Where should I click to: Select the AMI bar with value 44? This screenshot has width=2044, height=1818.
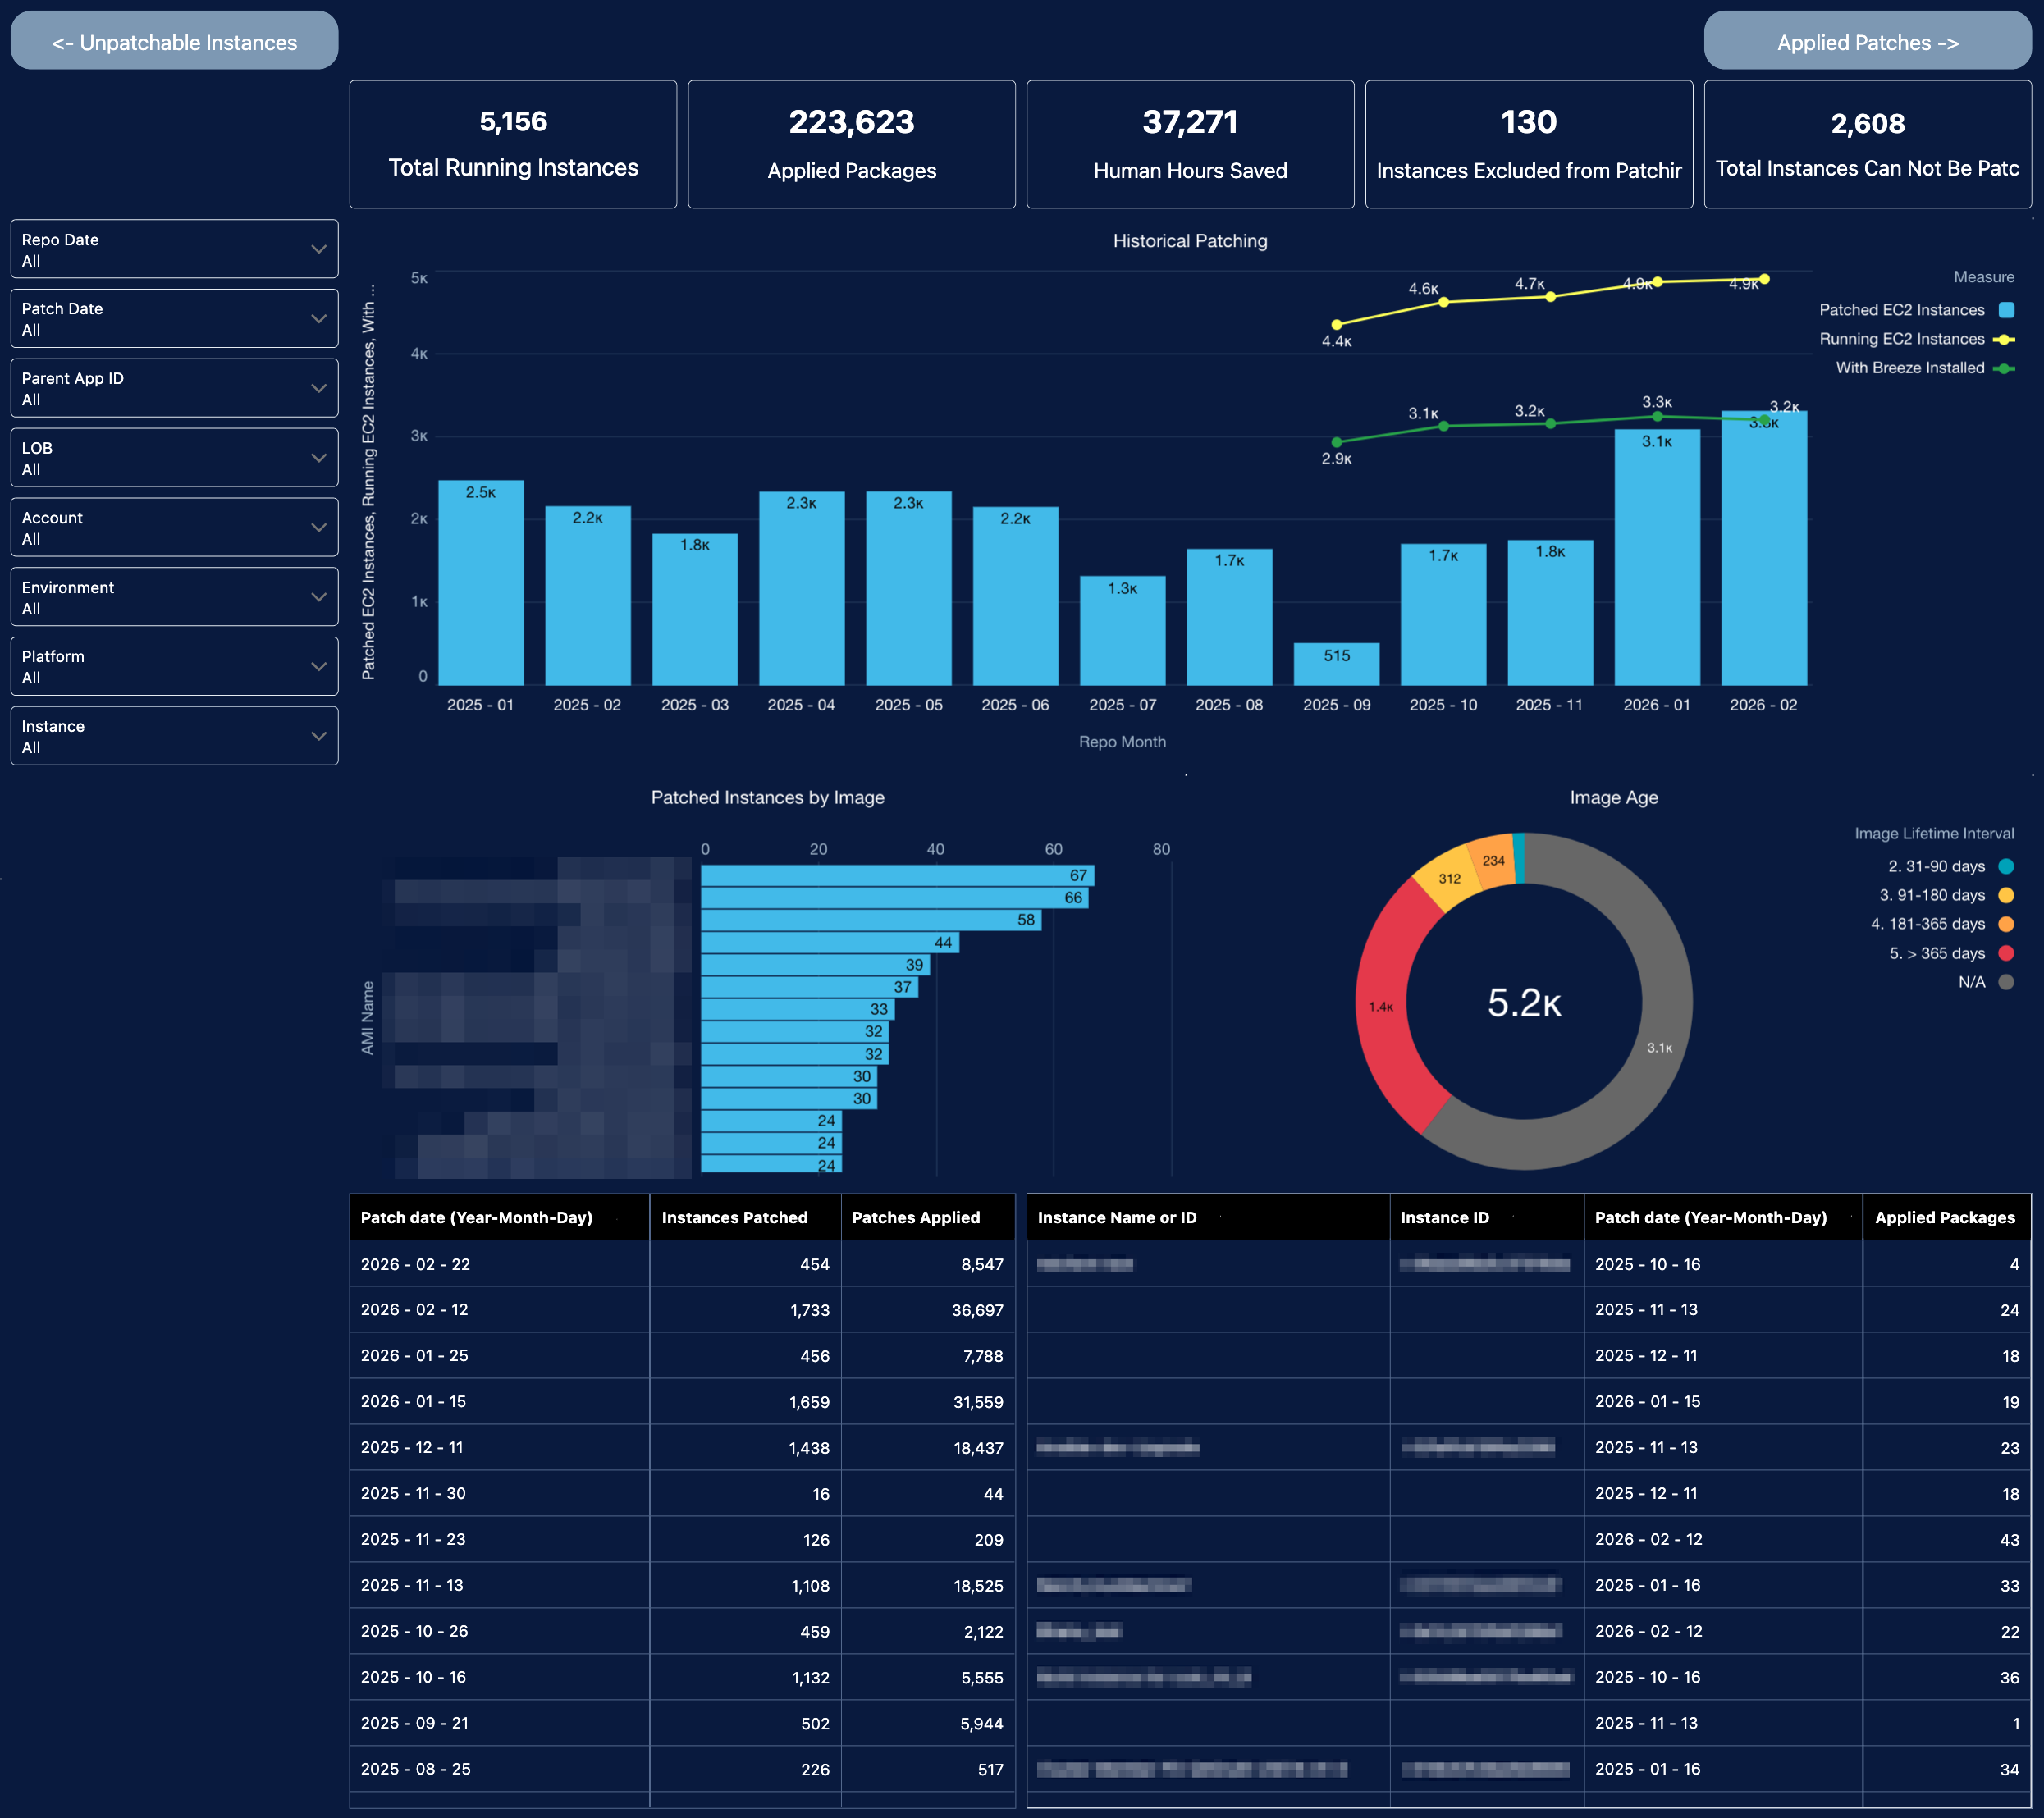coord(830,942)
